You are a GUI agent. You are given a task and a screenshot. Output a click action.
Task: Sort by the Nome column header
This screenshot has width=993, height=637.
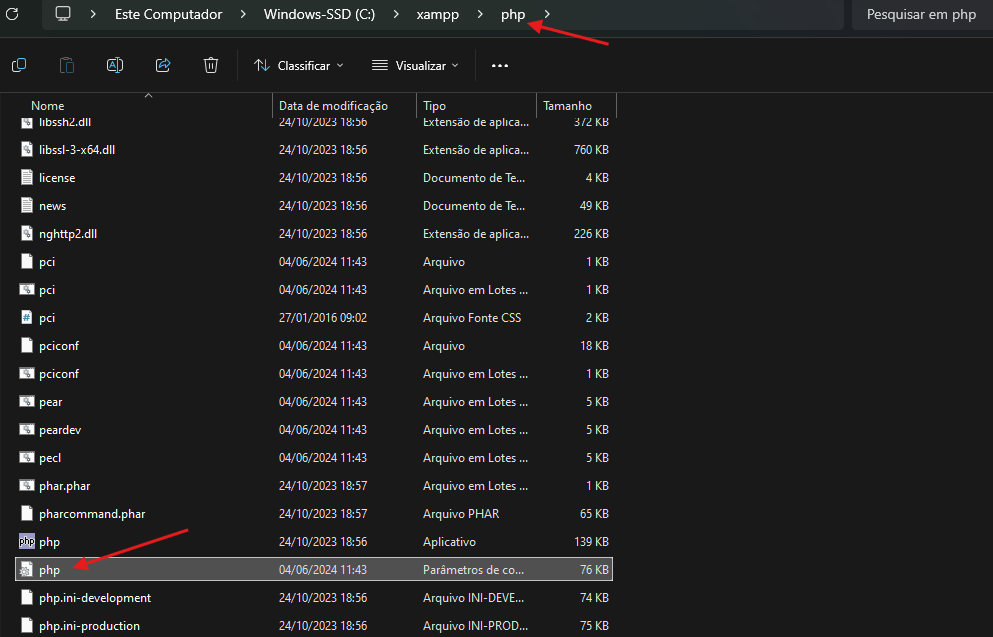pos(47,105)
